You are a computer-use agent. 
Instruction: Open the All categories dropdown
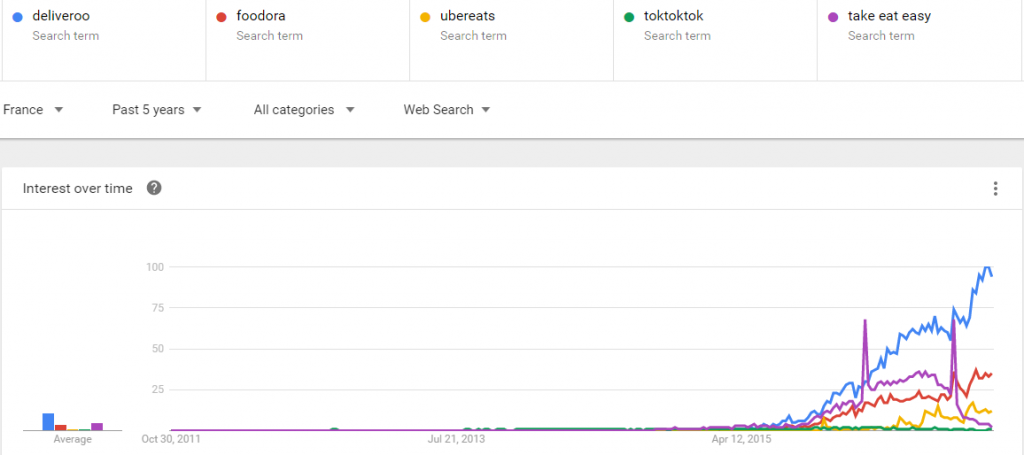coord(304,110)
